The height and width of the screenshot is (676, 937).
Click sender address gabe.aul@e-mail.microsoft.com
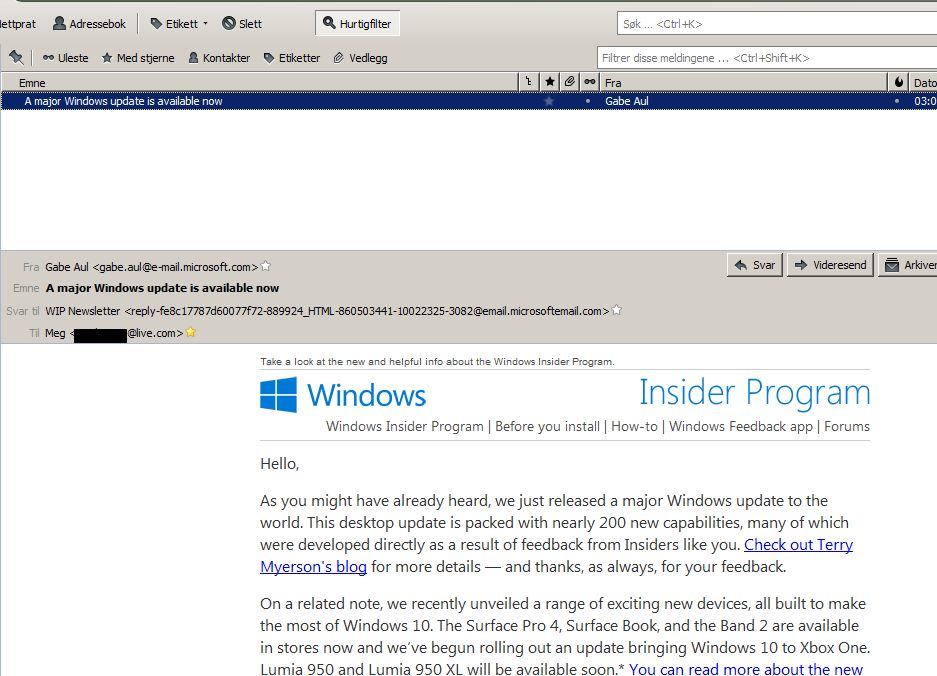152,267
